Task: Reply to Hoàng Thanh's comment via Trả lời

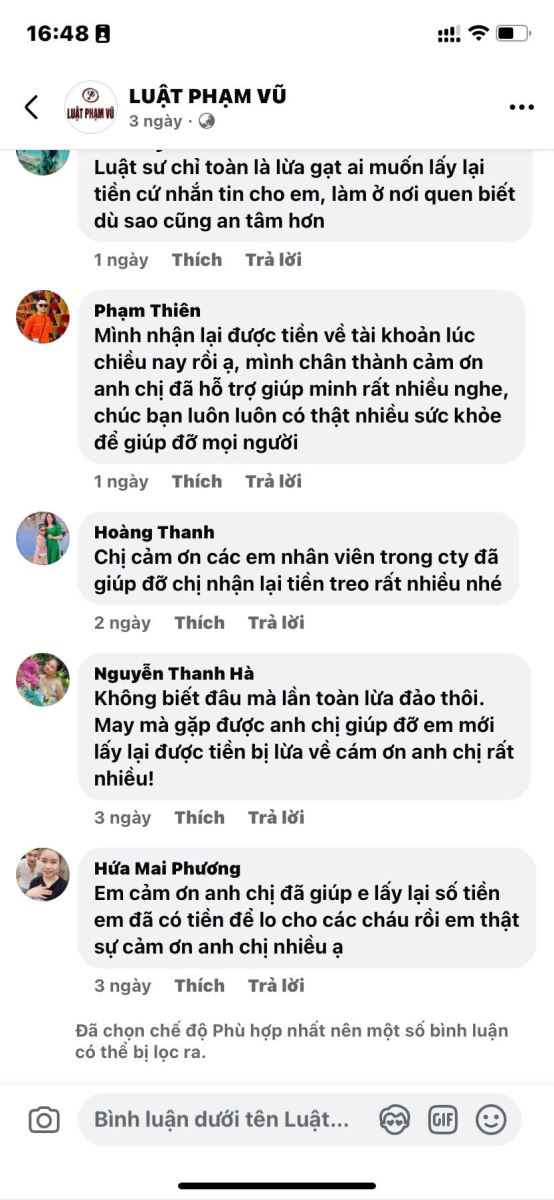Action: click(276, 622)
